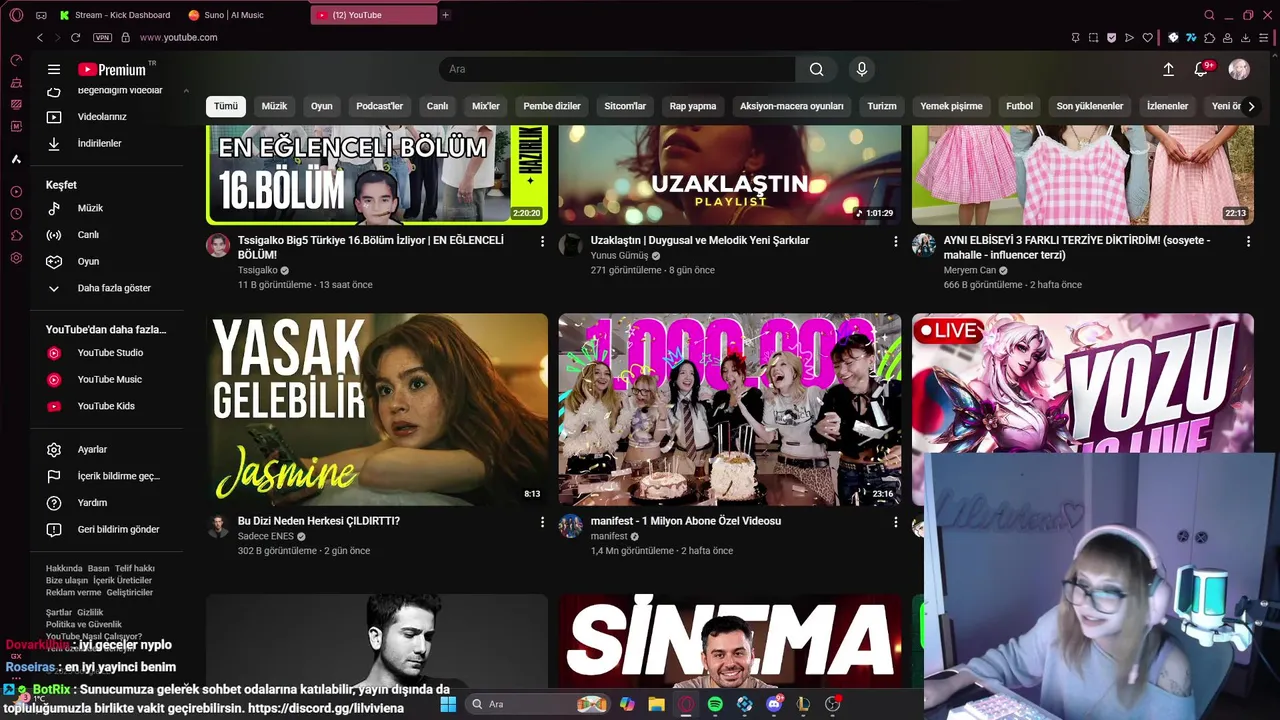Focus the YouTube Ara search box
The width and height of the screenshot is (1280, 720).
pos(617,69)
